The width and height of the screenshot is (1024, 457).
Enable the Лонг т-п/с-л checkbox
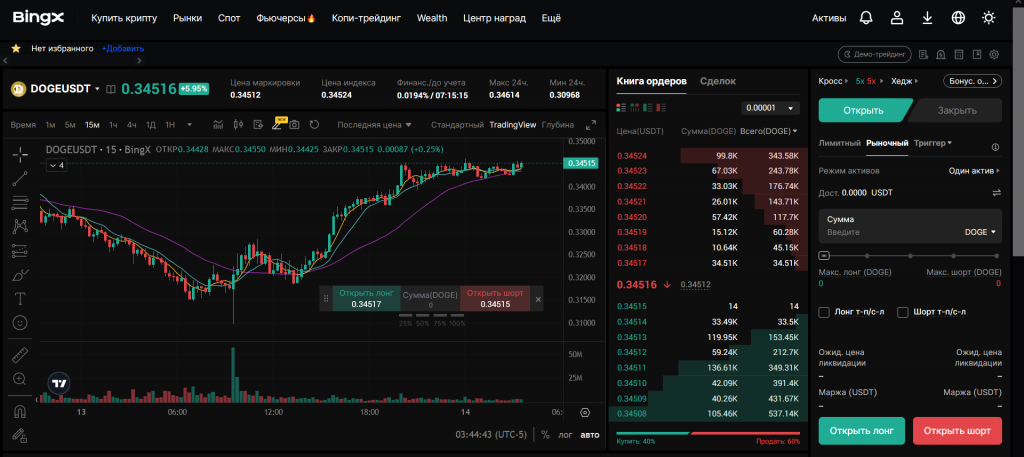point(824,312)
